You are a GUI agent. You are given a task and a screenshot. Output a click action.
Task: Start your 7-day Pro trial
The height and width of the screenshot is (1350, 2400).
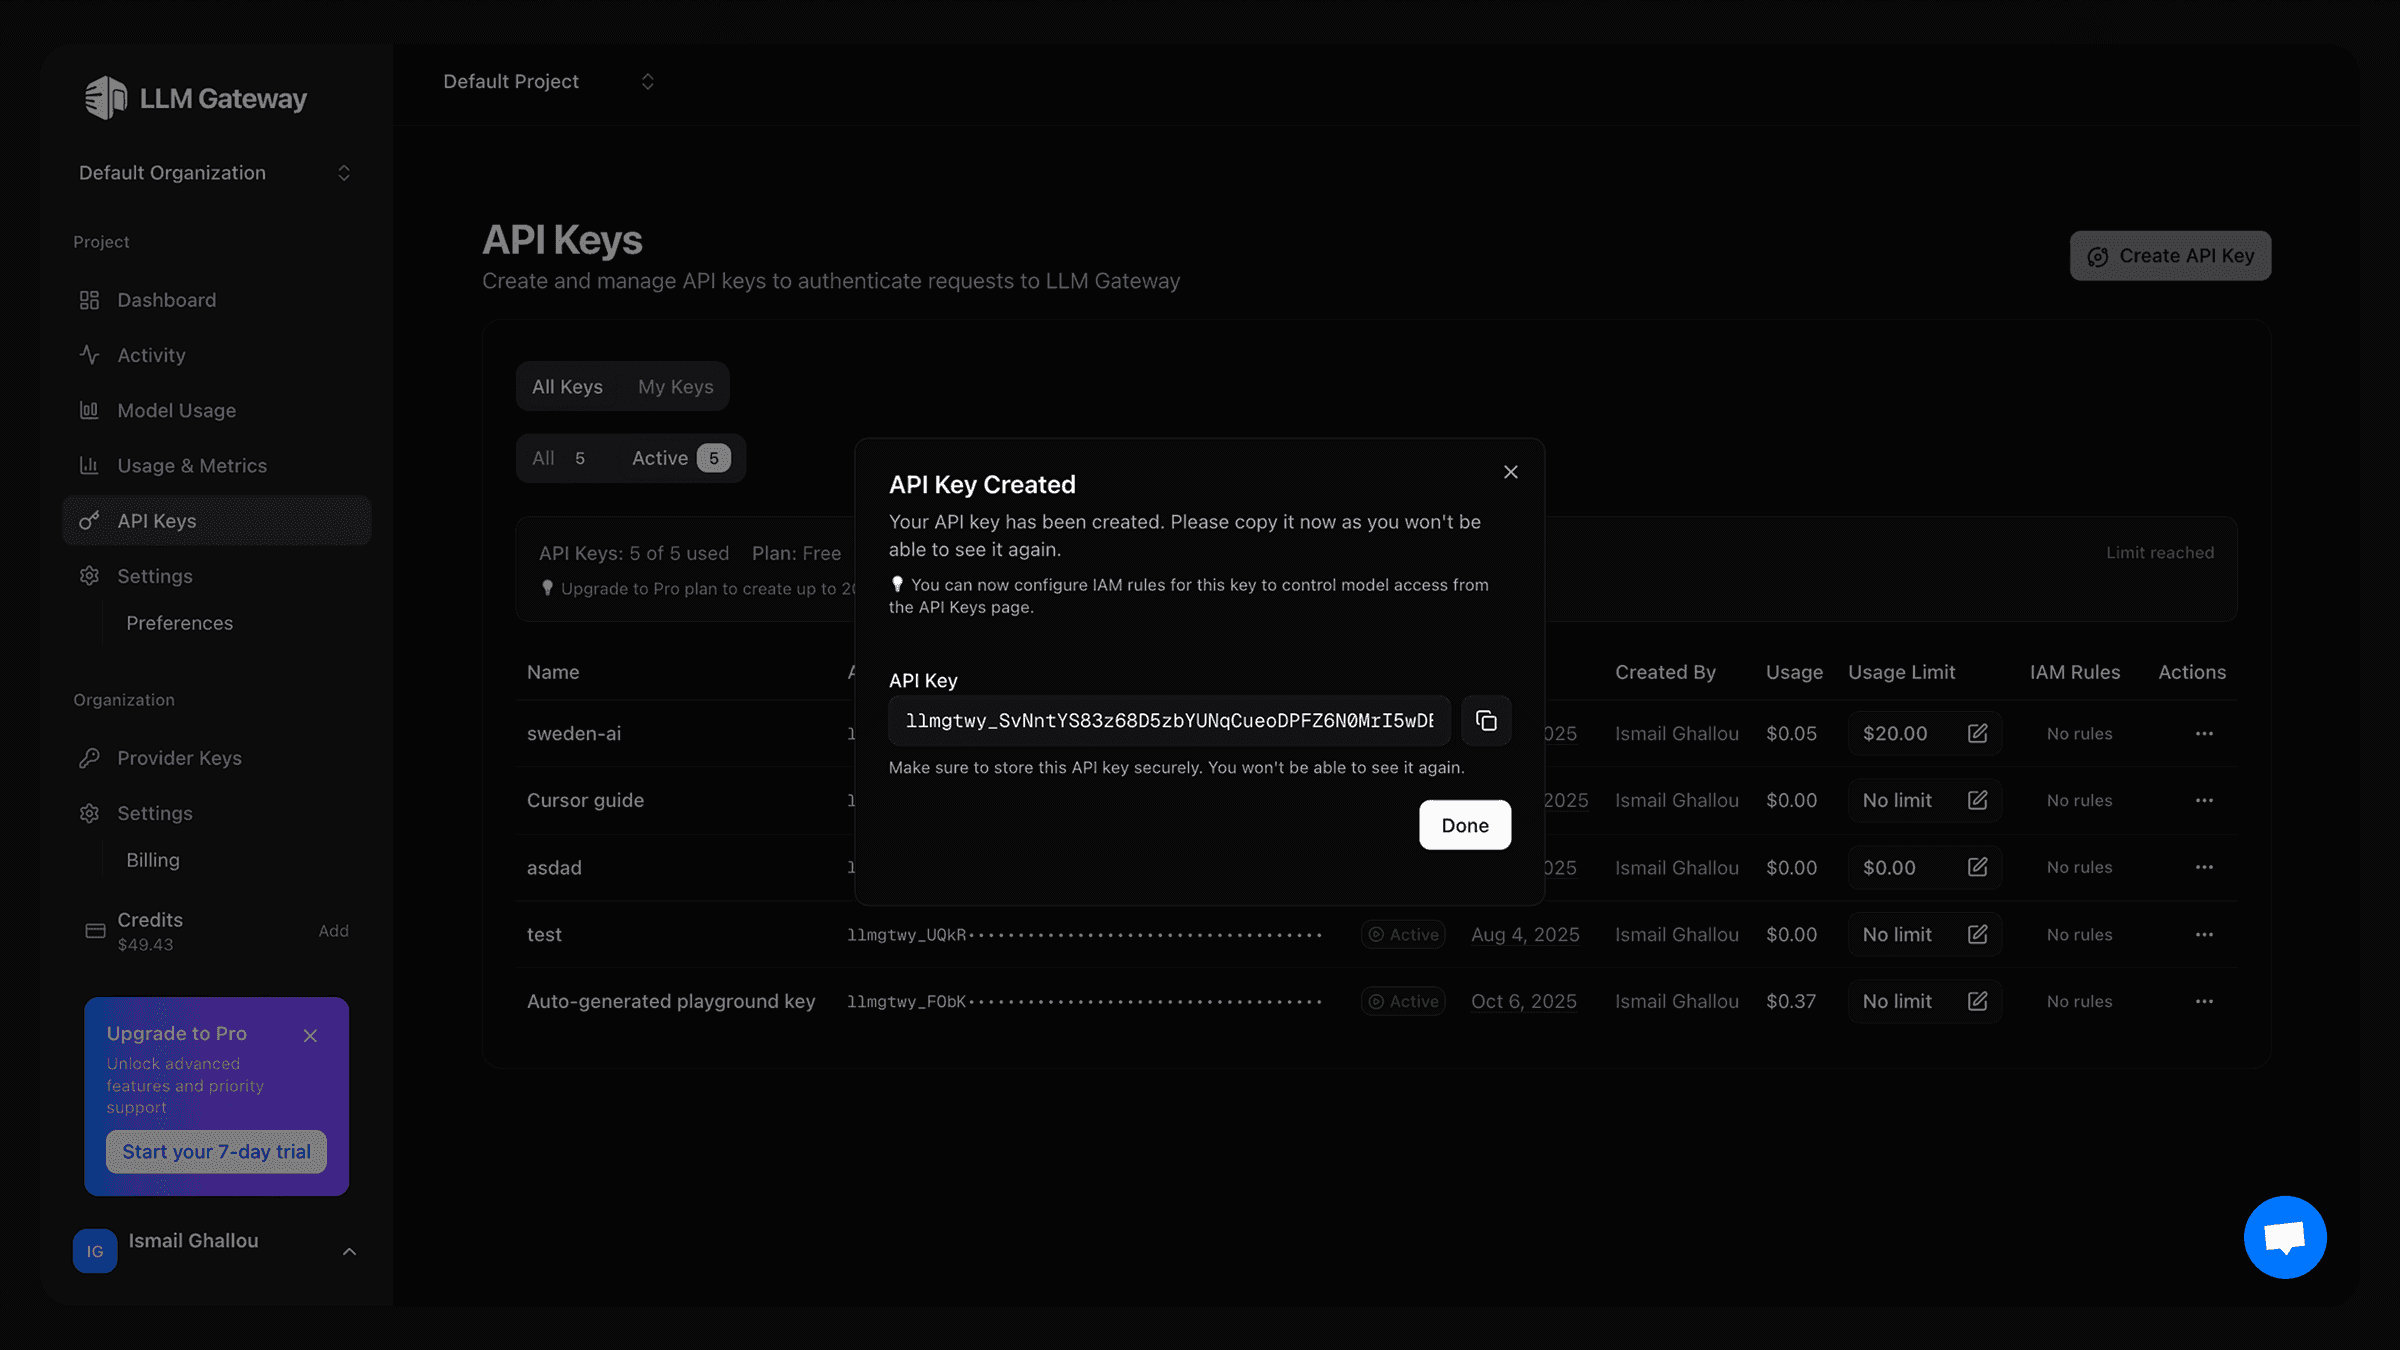point(215,1151)
